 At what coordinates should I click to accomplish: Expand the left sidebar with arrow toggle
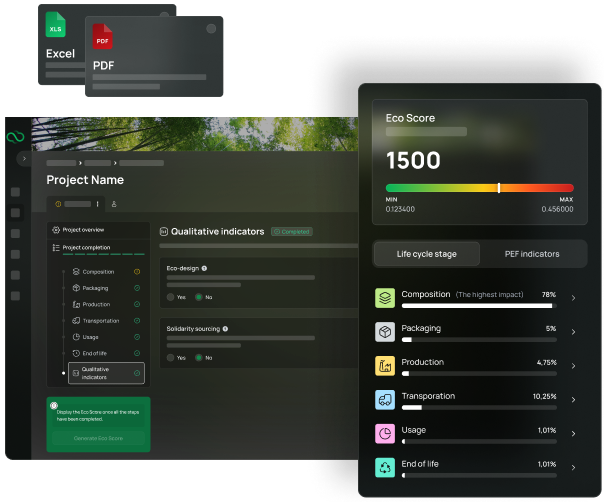24,158
